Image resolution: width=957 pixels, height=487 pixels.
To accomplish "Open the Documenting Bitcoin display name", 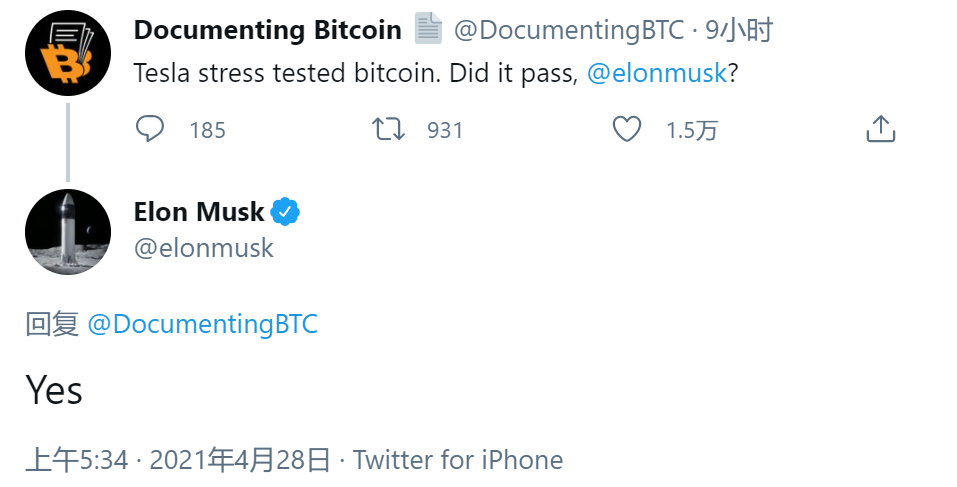I will tap(267, 30).
